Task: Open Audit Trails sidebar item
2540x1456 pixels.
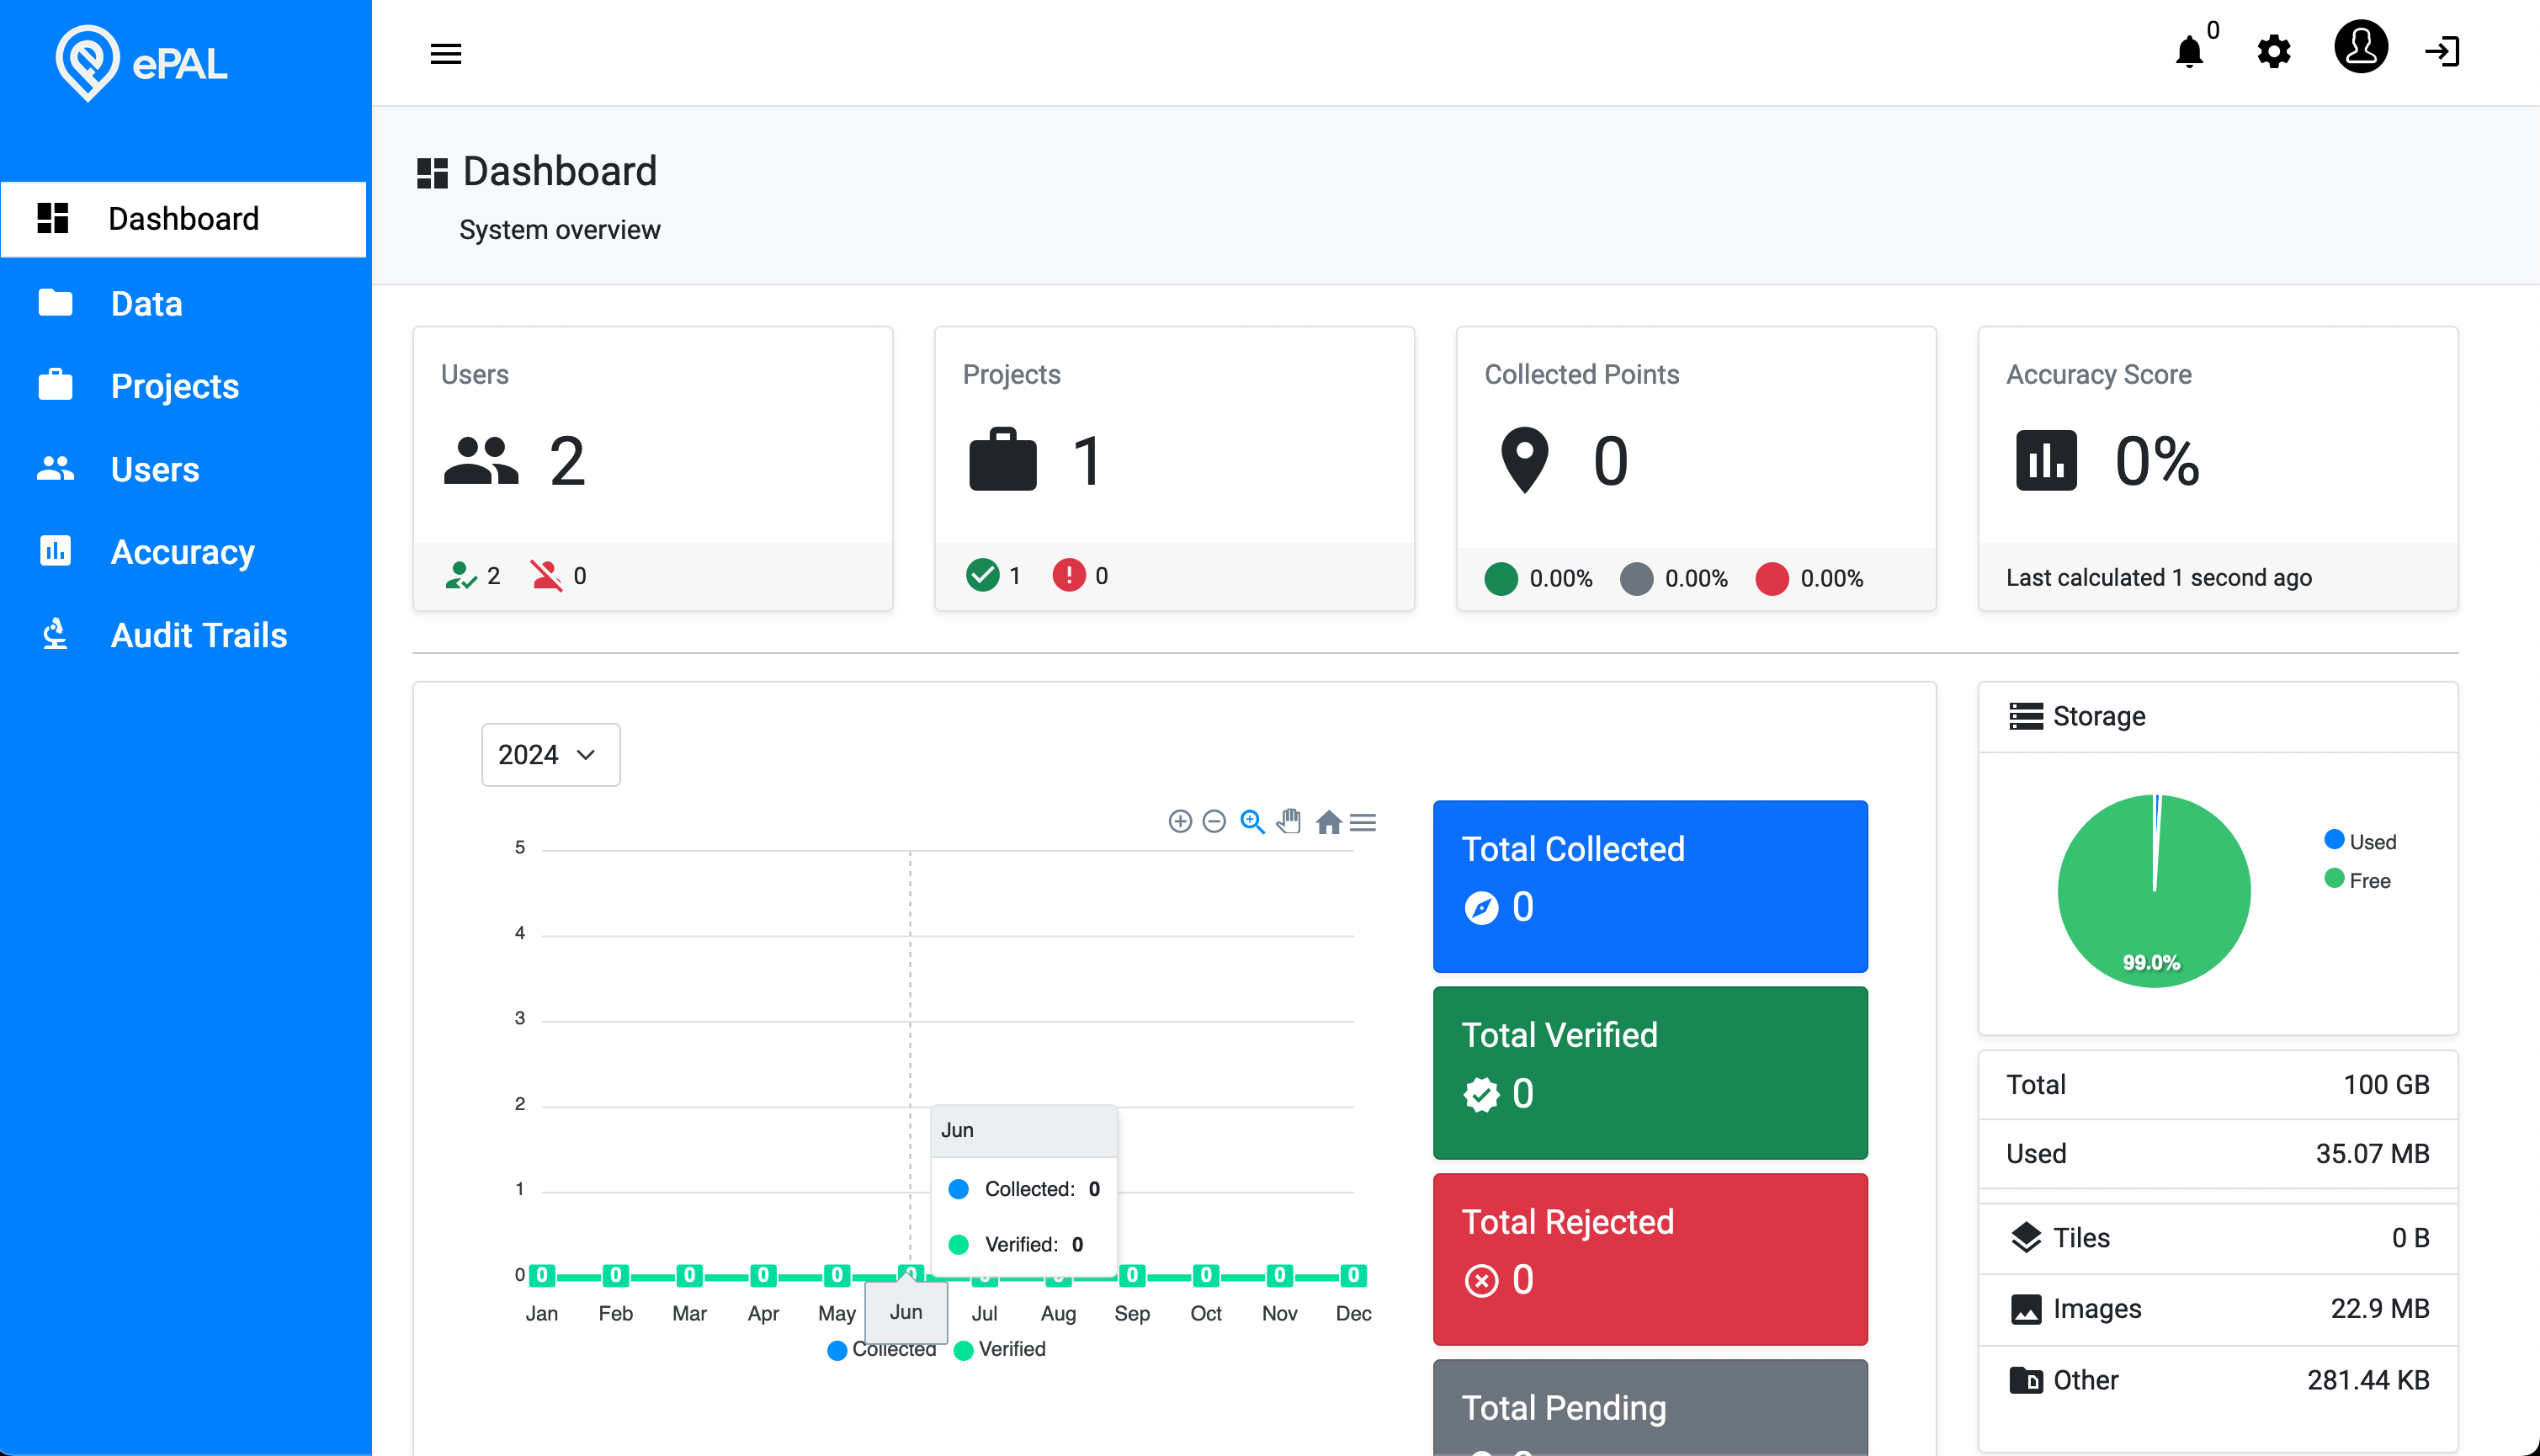Action: click(x=198, y=635)
